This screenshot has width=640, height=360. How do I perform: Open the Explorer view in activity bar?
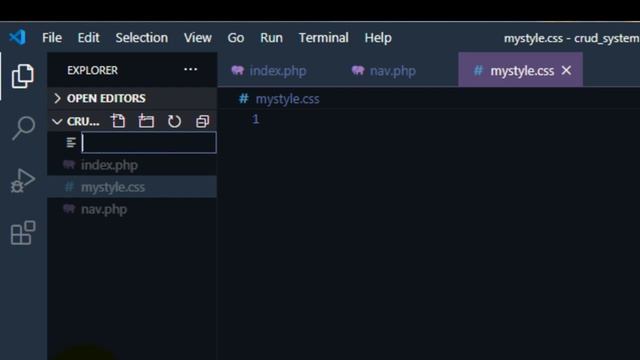click(22, 76)
